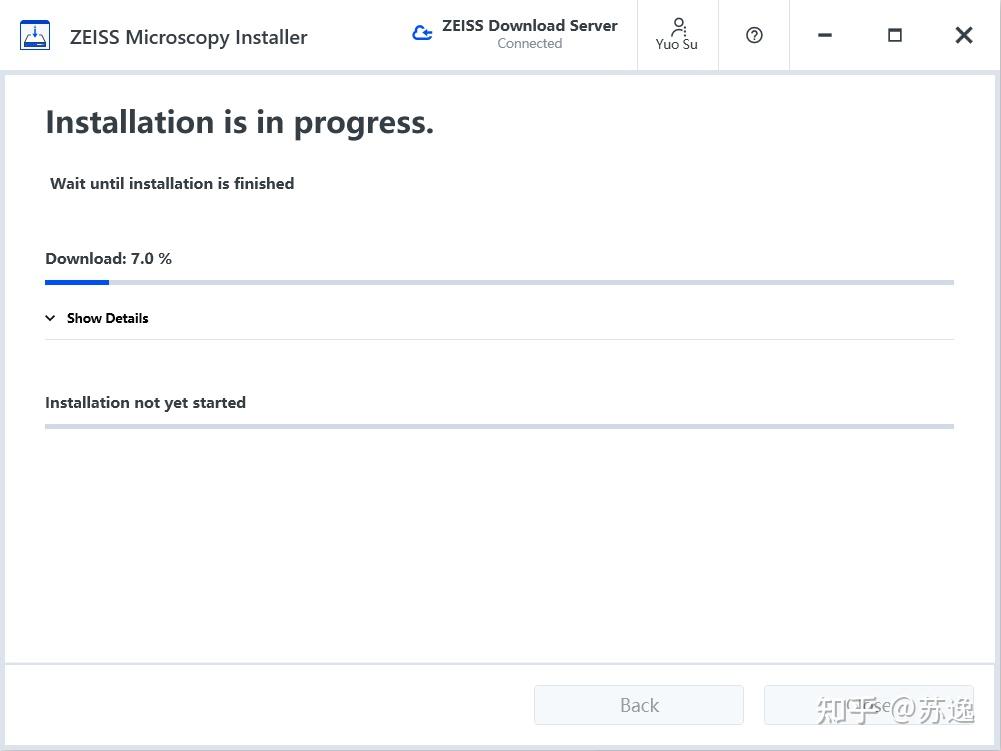This screenshot has width=1001, height=751.
Task: Minimize the installer window
Action: (x=824, y=35)
